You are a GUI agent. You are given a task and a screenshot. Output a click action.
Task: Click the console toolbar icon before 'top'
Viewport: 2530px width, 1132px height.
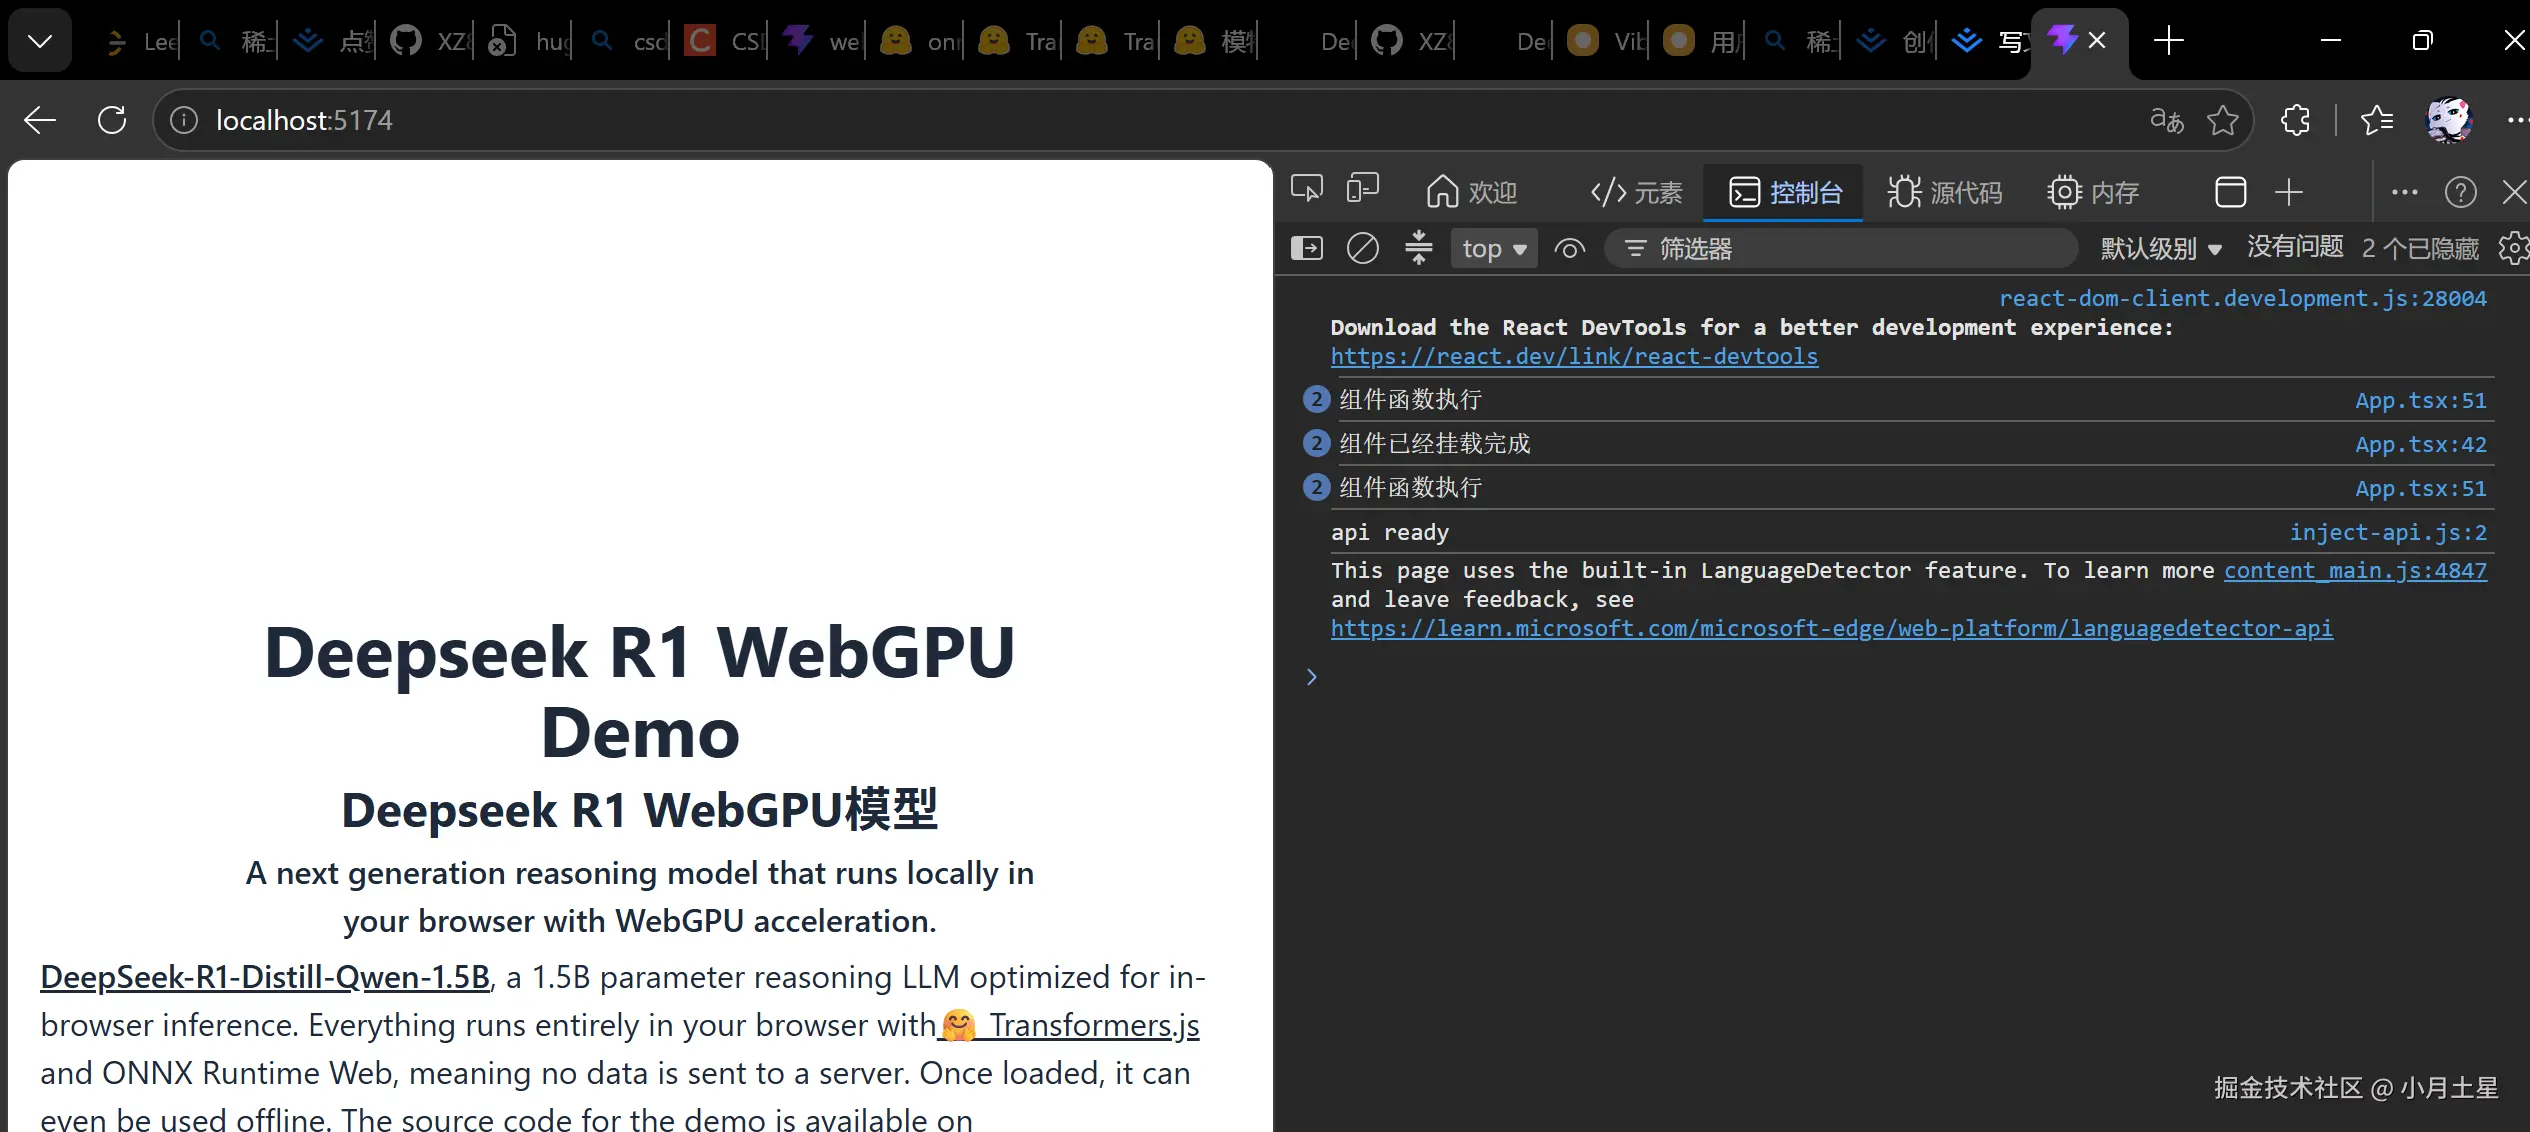click(1419, 248)
